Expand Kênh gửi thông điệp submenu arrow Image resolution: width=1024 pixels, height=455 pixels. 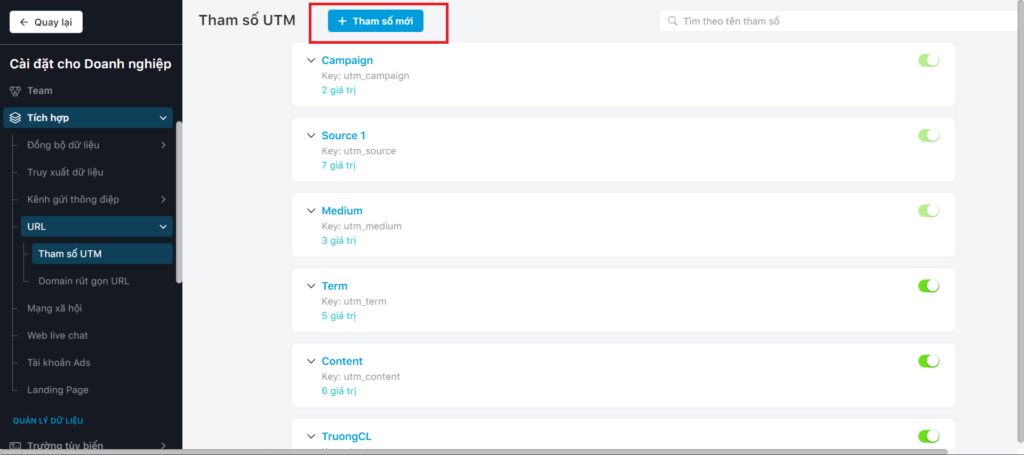point(163,200)
